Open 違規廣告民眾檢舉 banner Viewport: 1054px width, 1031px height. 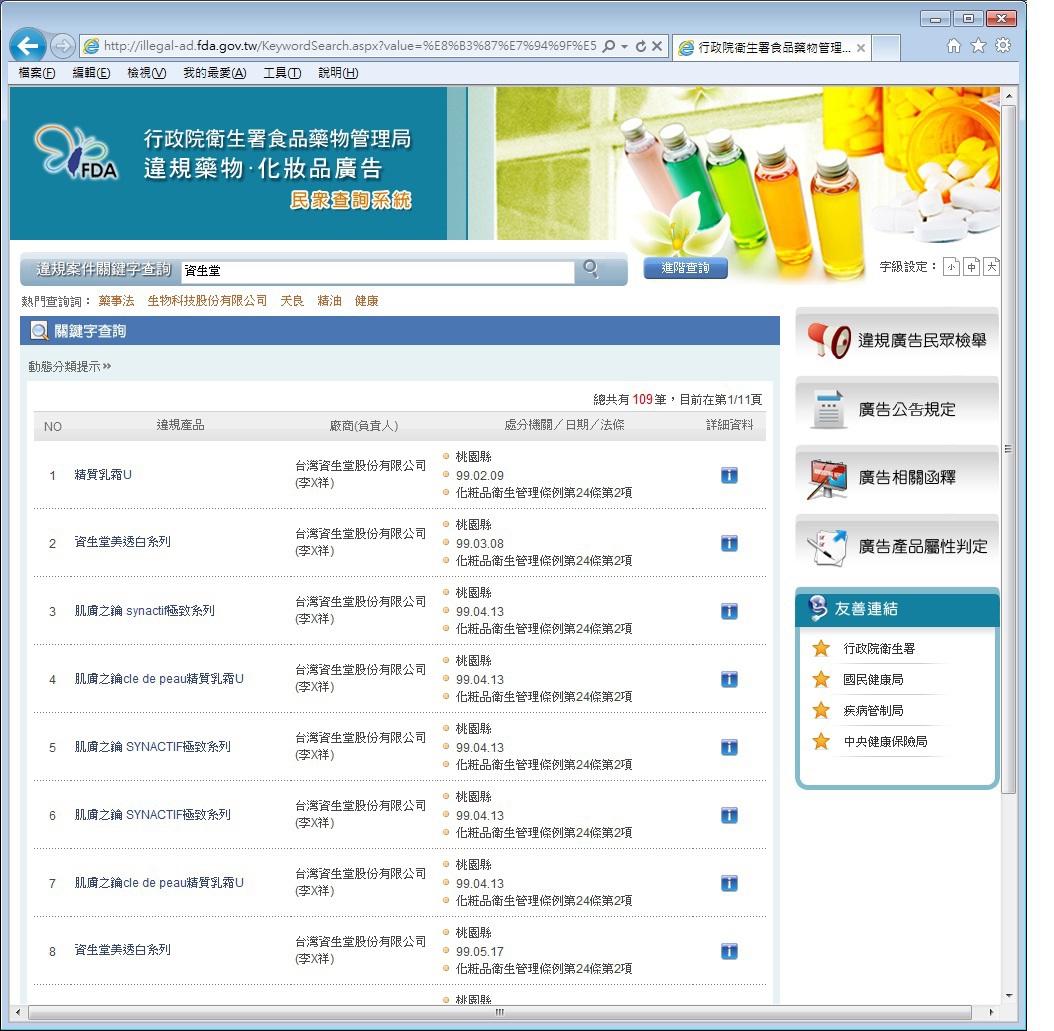[x=897, y=340]
